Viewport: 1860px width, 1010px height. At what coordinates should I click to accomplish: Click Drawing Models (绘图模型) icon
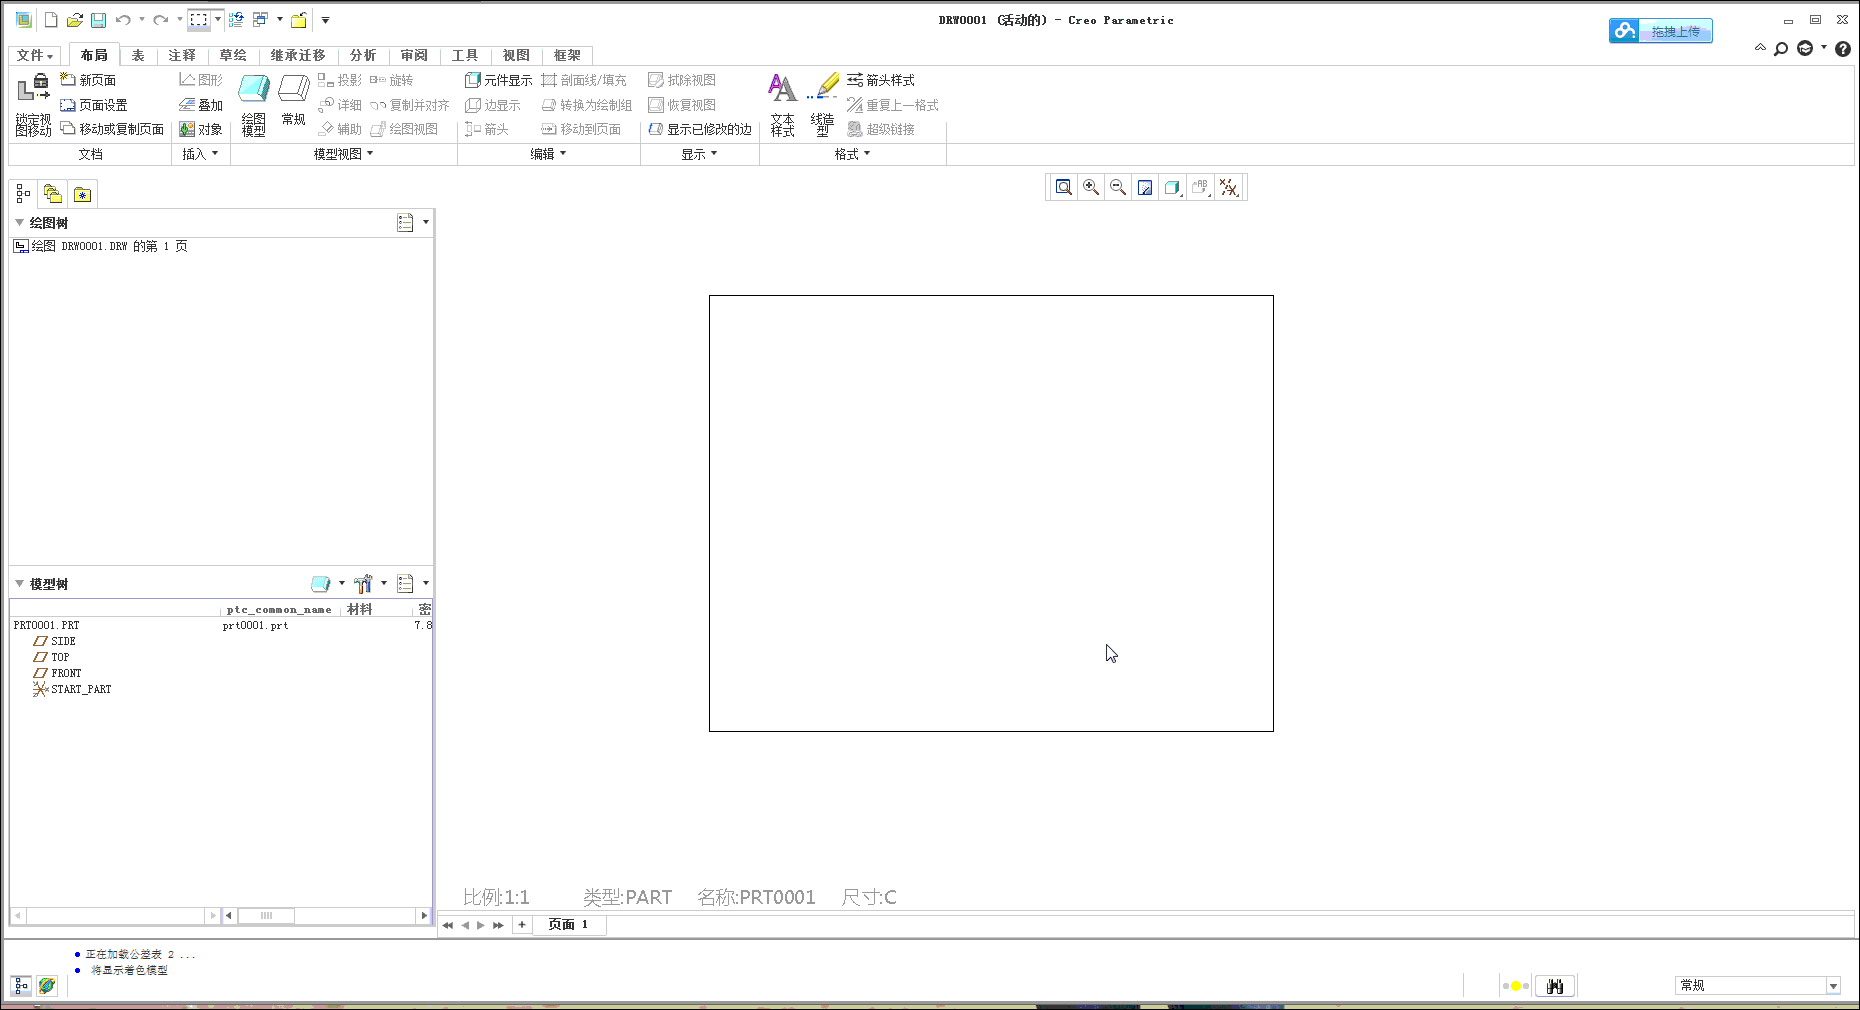click(254, 105)
